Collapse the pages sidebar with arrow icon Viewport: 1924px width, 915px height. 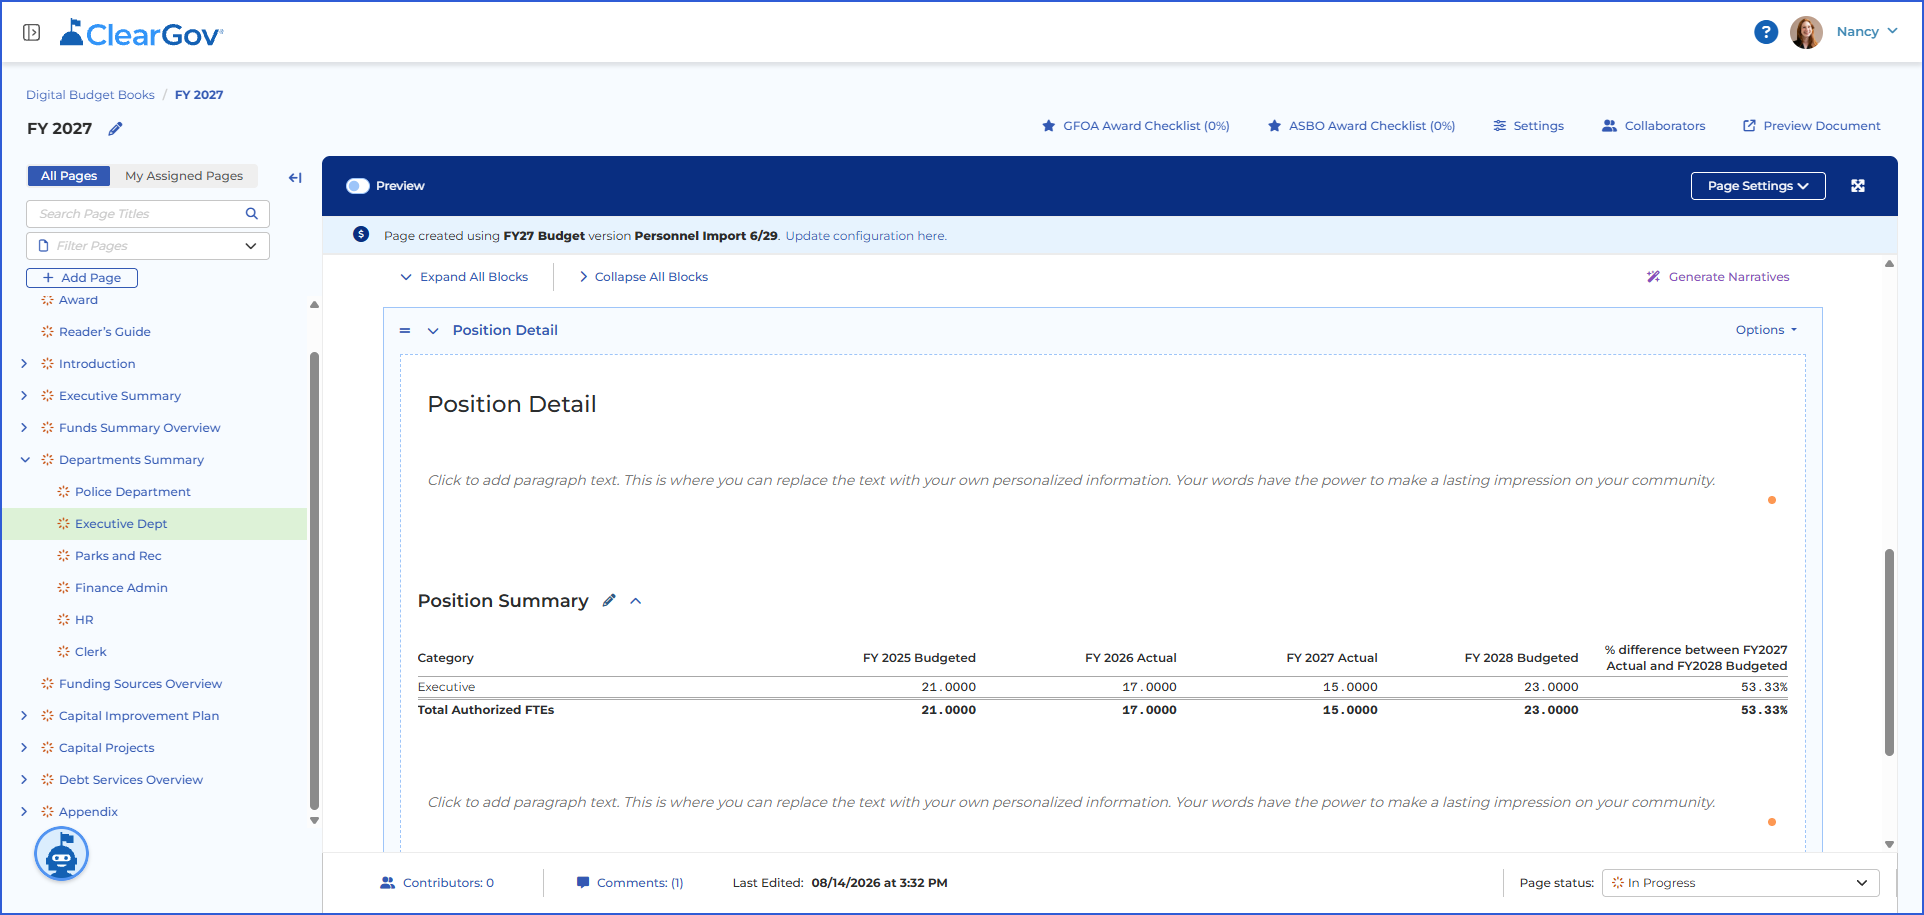(x=295, y=178)
